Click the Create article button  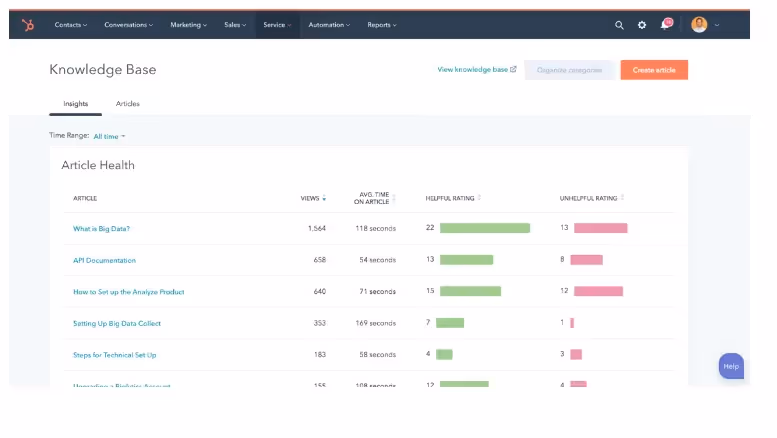(x=654, y=70)
